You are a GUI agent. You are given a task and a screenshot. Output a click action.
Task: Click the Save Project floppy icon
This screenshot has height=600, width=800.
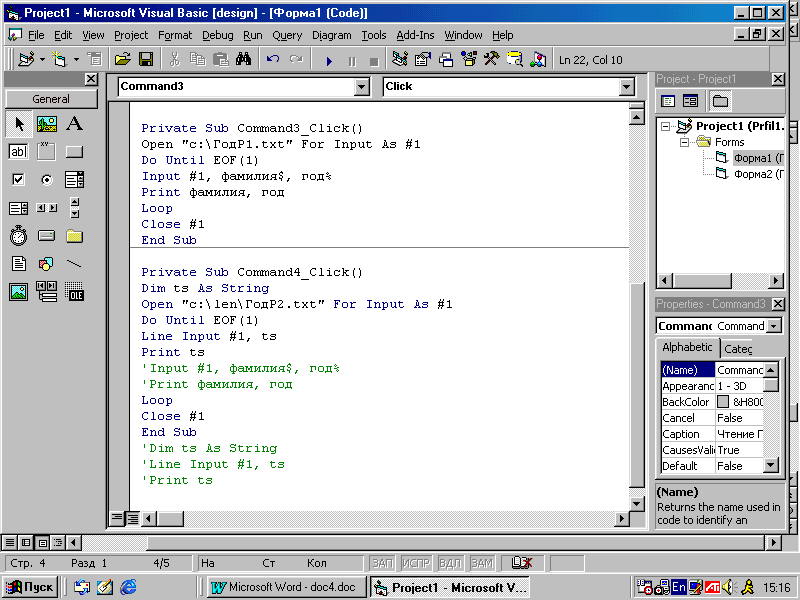point(146,60)
